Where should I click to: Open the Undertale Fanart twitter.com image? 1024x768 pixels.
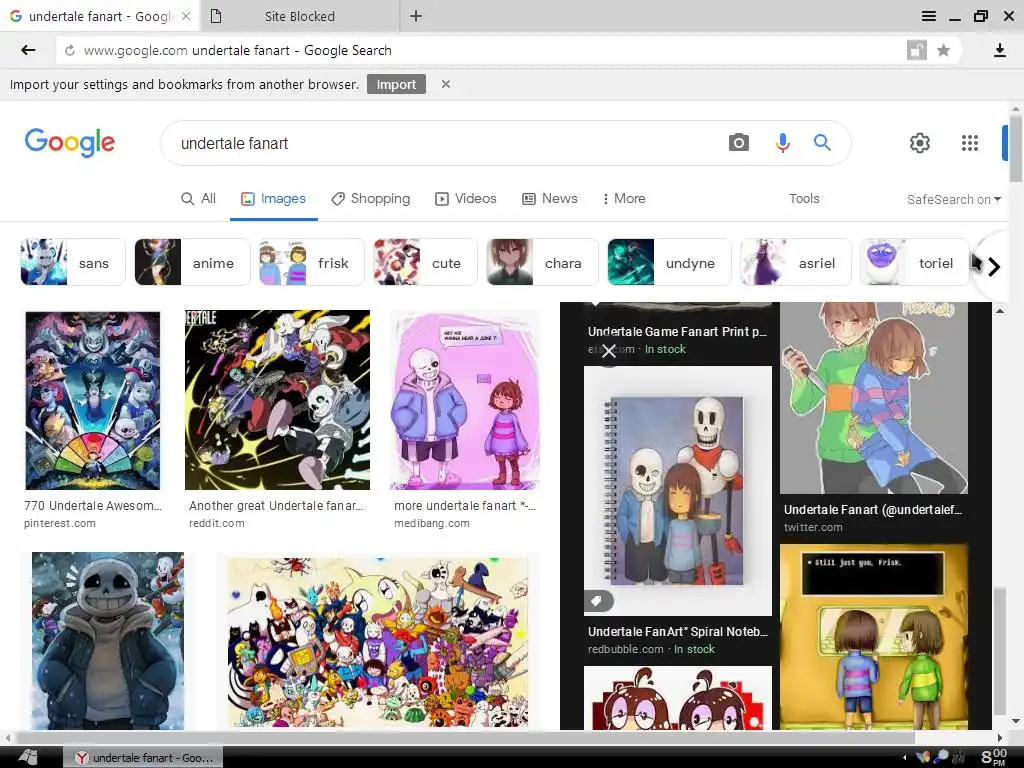tap(874, 398)
